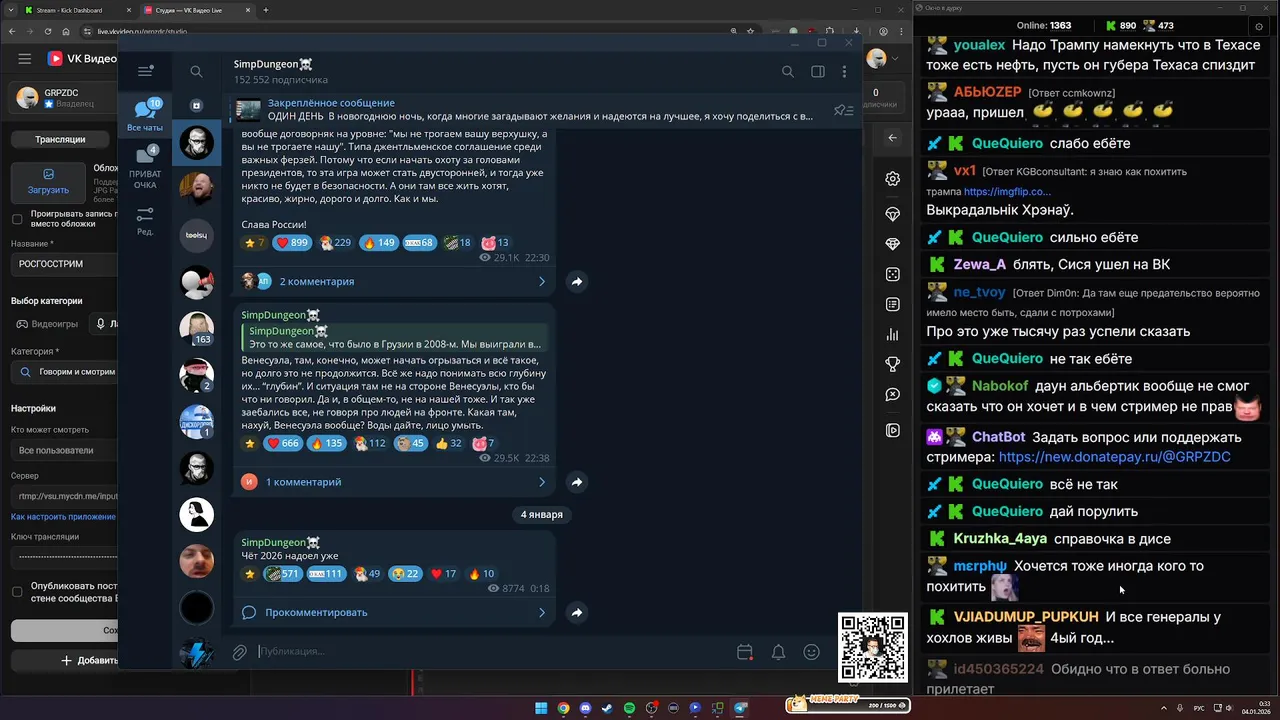Open Steam from the taskbar
Viewport: 1280px width, 720px height.
(x=607, y=708)
